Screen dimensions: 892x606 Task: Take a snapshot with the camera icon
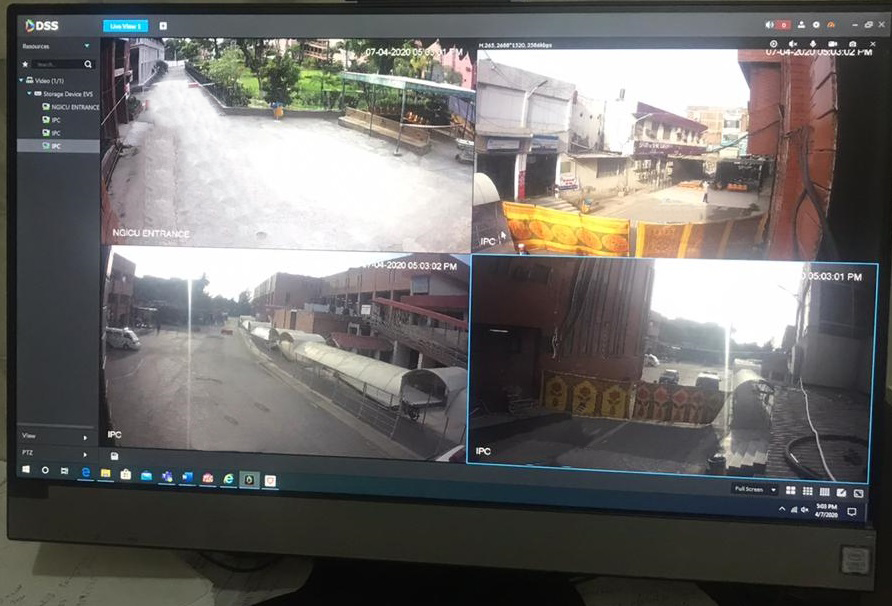(851, 45)
